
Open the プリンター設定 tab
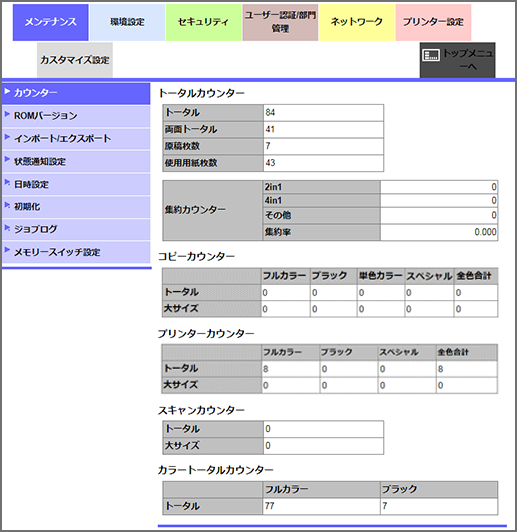pos(433,22)
